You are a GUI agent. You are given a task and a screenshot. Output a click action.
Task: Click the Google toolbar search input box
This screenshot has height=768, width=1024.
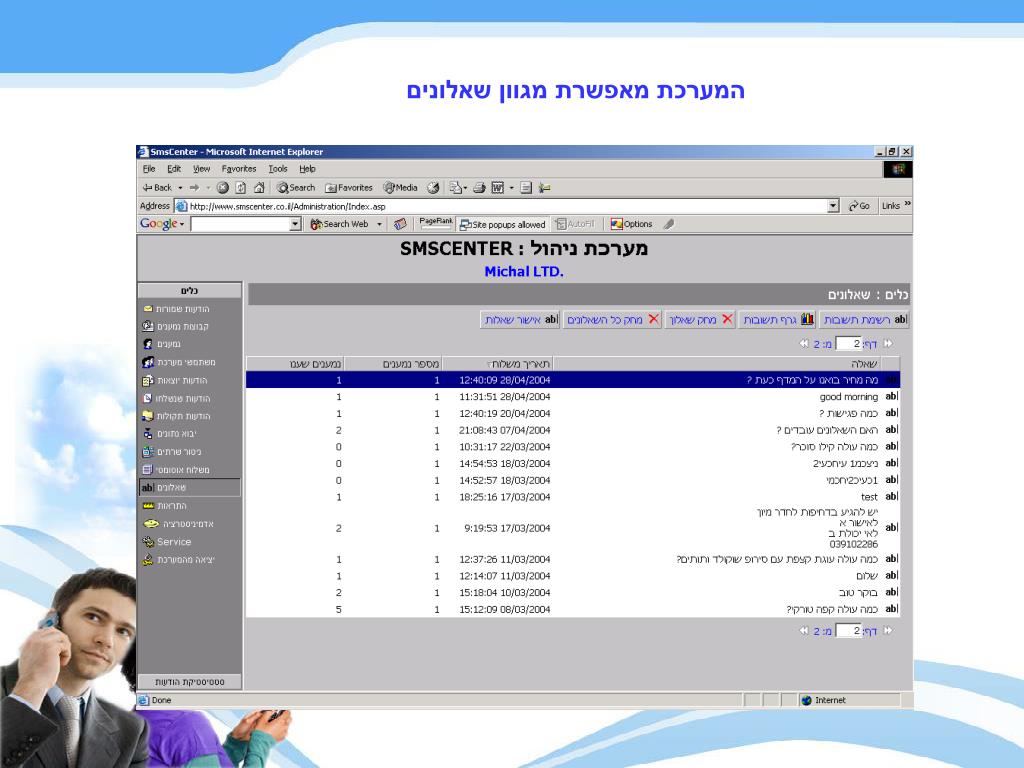(240, 225)
